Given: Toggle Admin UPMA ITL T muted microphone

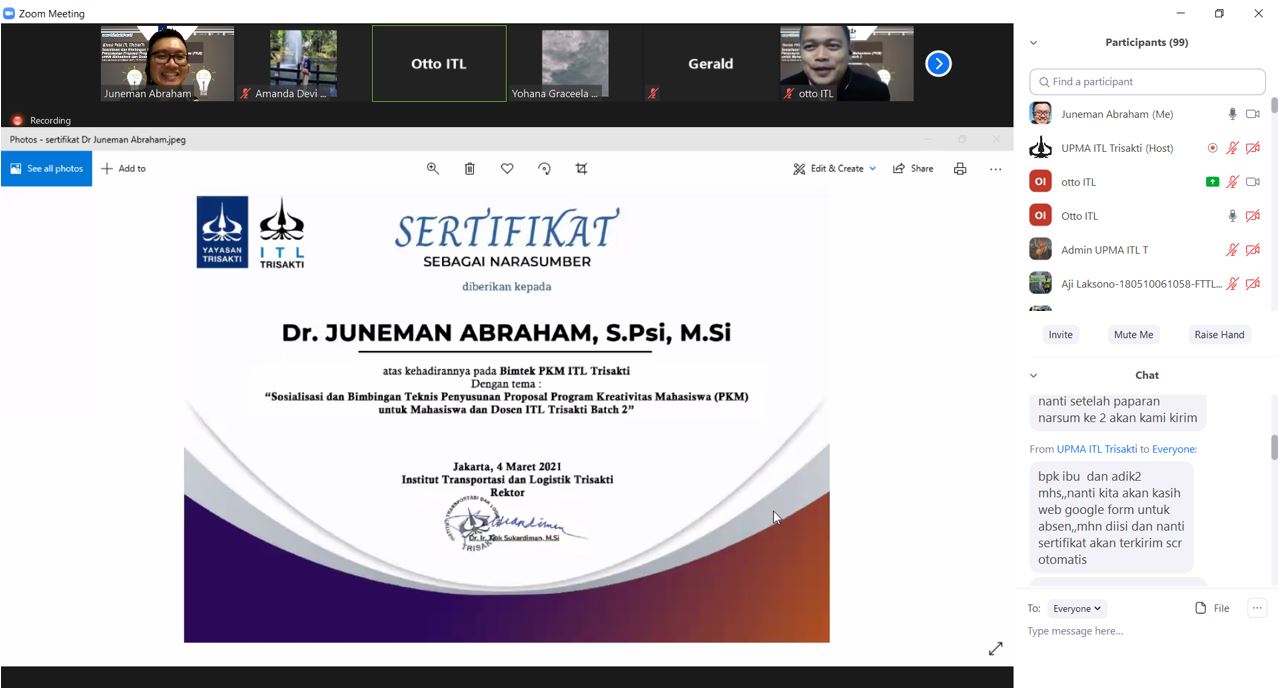Looking at the screenshot, I should 1233,250.
